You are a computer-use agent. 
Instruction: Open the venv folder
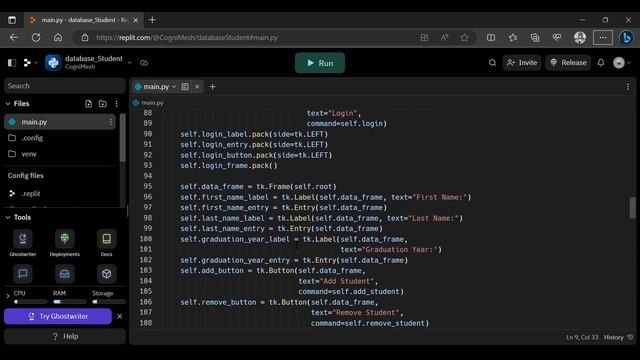coord(29,154)
